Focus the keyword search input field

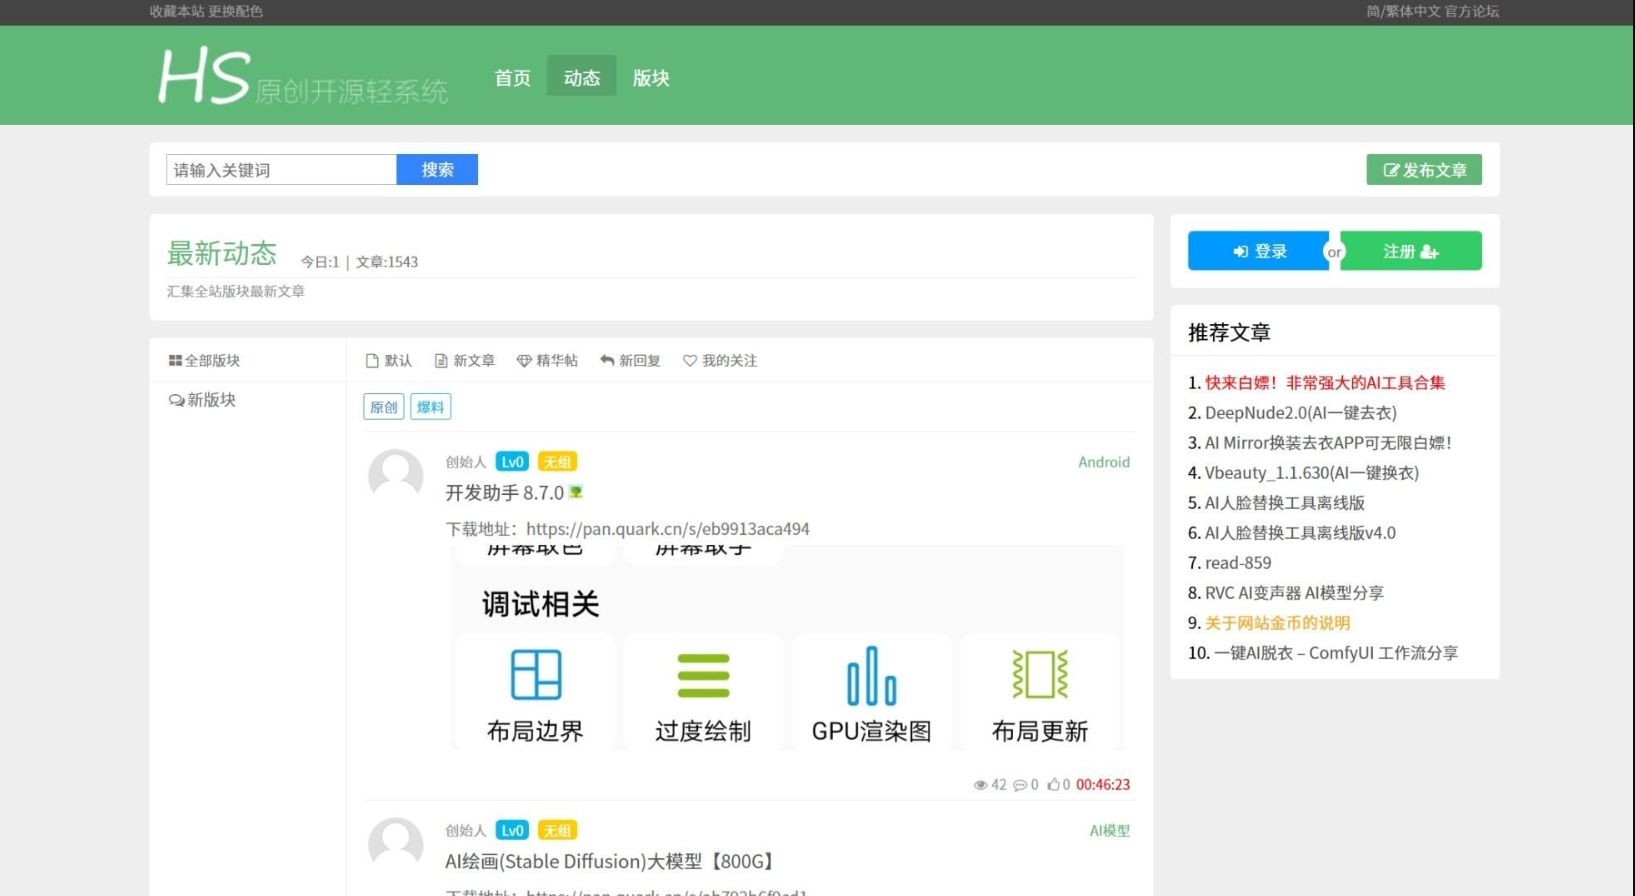point(281,170)
